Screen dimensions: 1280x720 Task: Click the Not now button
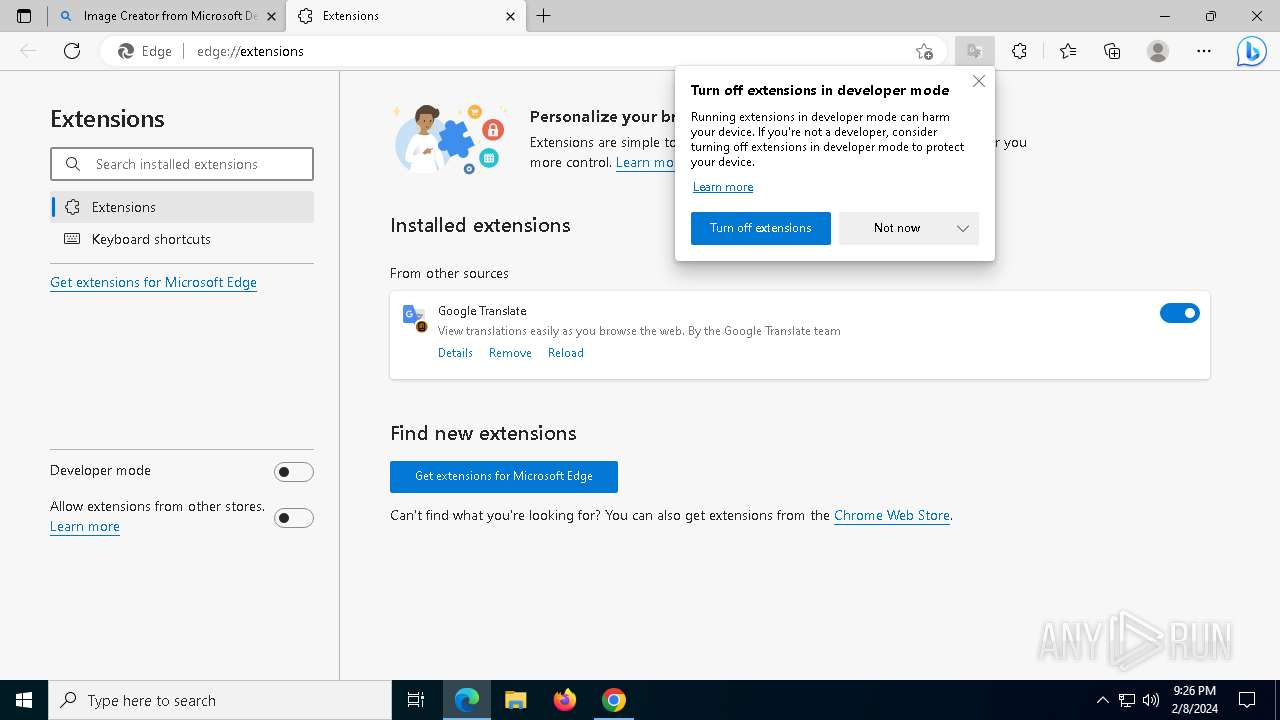pyautogui.click(x=897, y=228)
